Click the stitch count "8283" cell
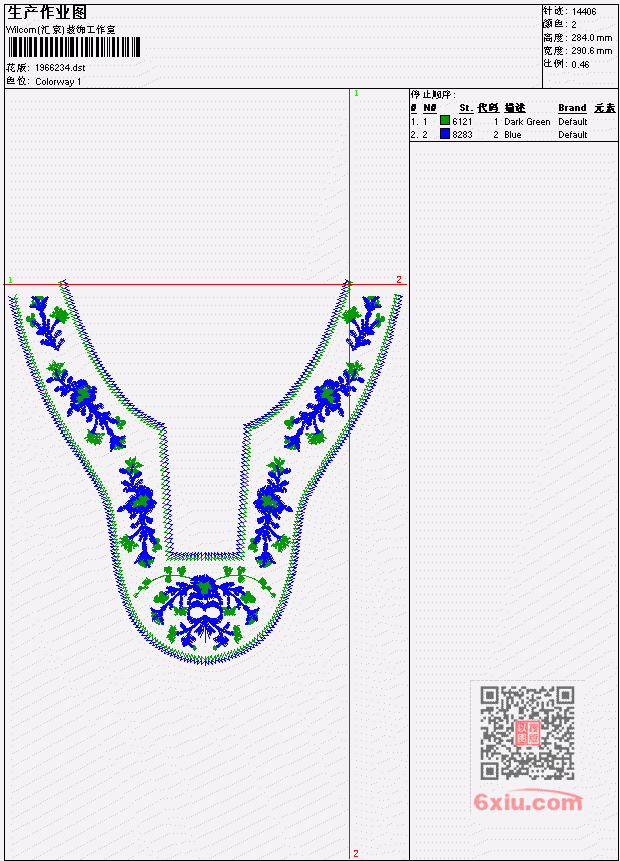620x861 pixels. click(462, 135)
